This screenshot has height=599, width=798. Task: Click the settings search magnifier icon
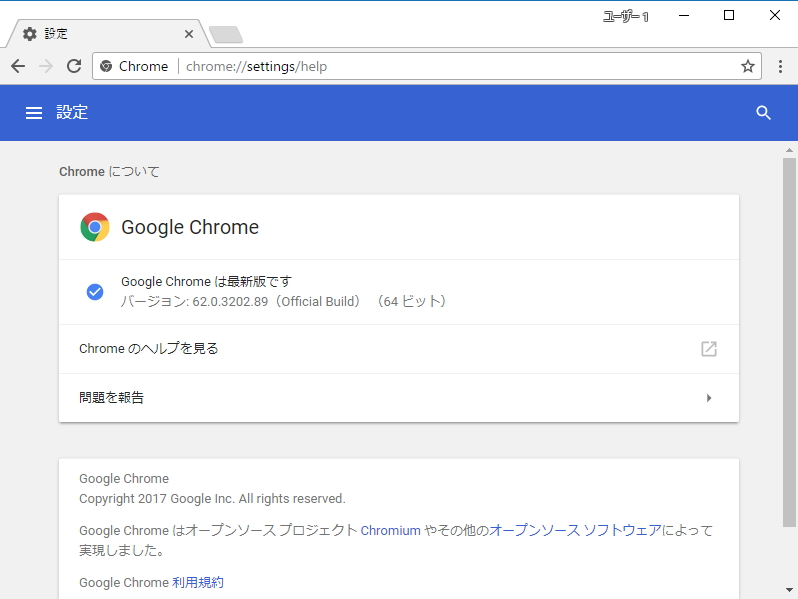point(763,113)
